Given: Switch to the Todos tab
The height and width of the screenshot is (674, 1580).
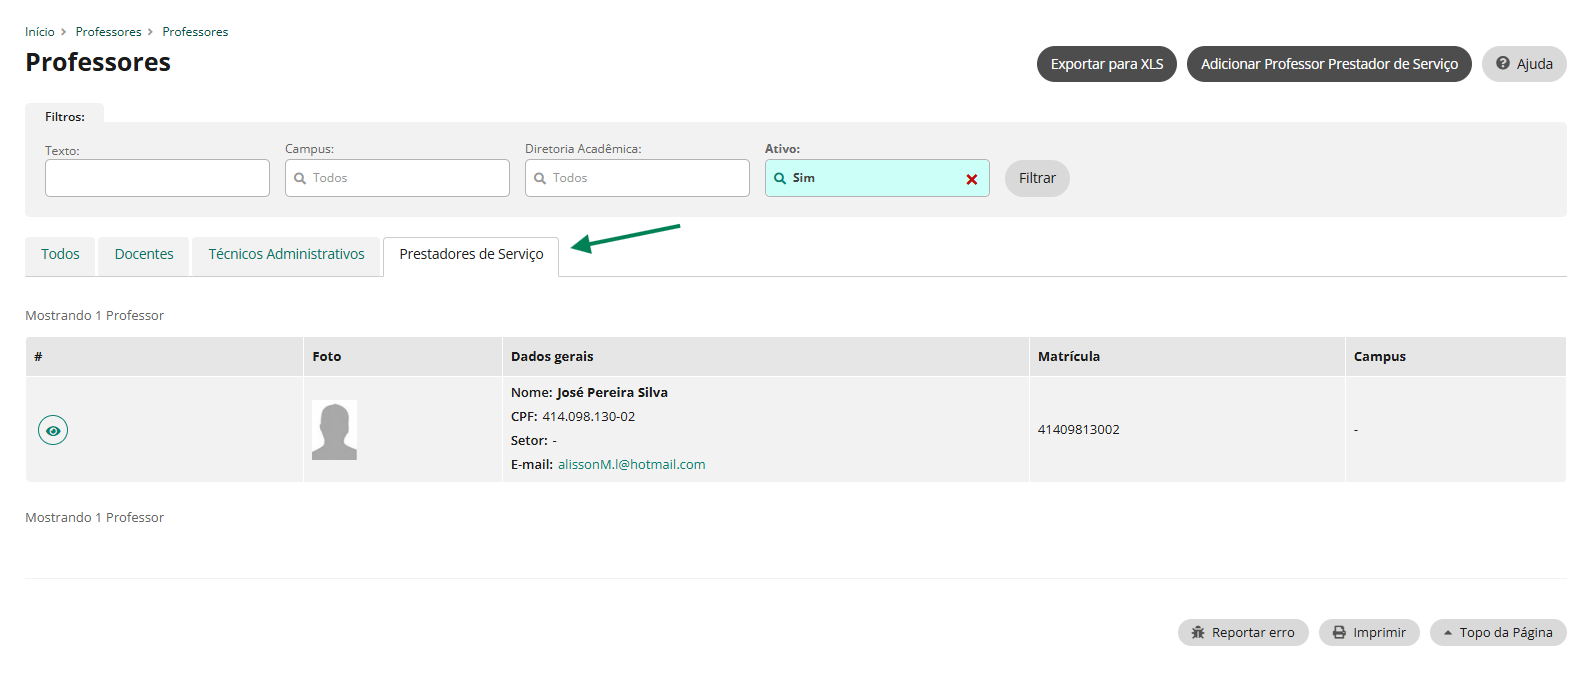Looking at the screenshot, I should (x=60, y=255).
